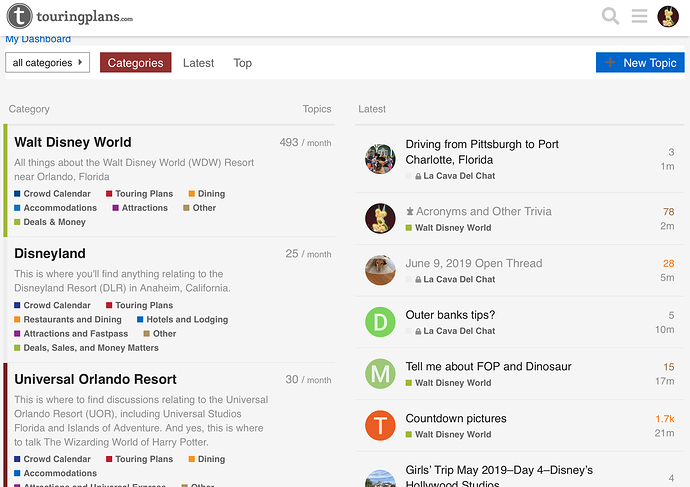Screen dimensions: 690x487
Task: Open Countdown pictures topic
Action: (x=456, y=418)
